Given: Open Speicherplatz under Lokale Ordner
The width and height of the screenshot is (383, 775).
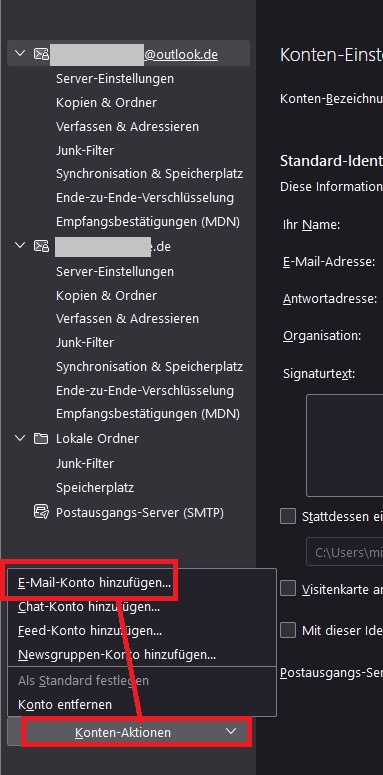Looking at the screenshot, I should tap(95, 487).
